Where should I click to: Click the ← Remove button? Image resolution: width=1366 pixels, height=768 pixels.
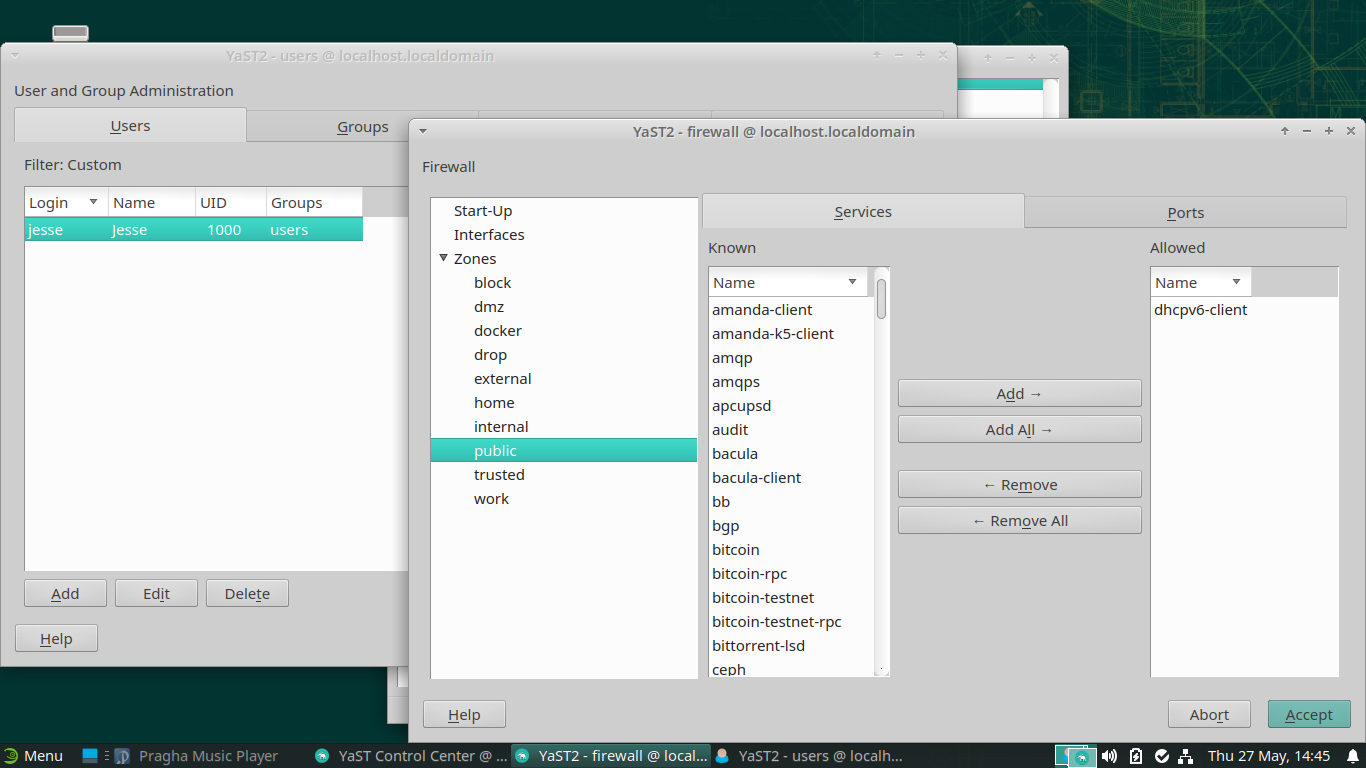click(1019, 484)
